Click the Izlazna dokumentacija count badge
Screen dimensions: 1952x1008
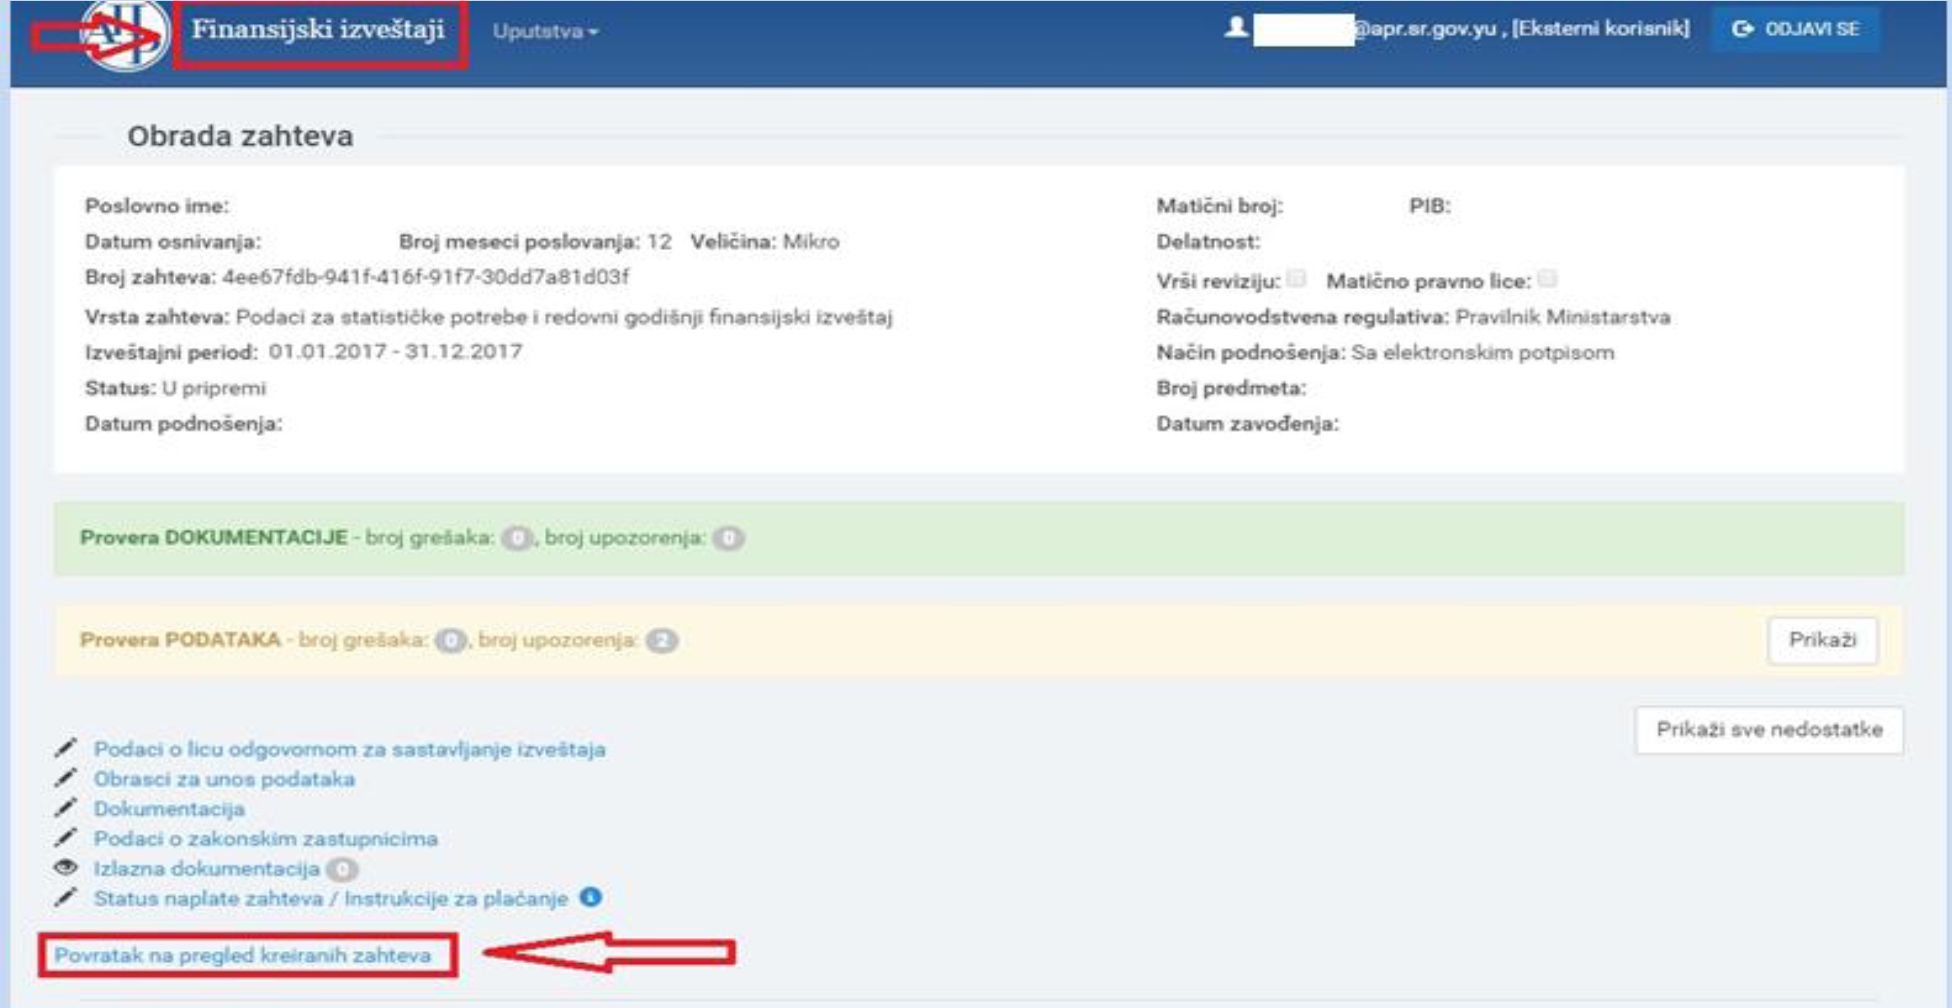[342, 870]
